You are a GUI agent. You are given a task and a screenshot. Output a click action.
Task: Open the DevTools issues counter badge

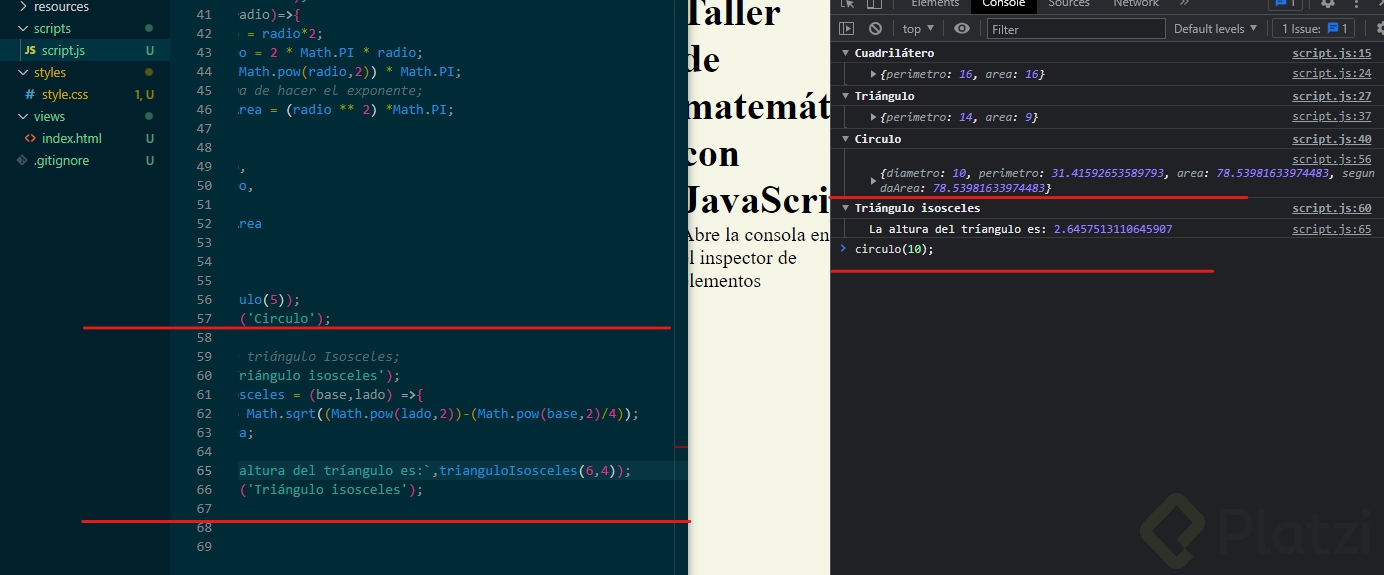(x=1286, y=4)
